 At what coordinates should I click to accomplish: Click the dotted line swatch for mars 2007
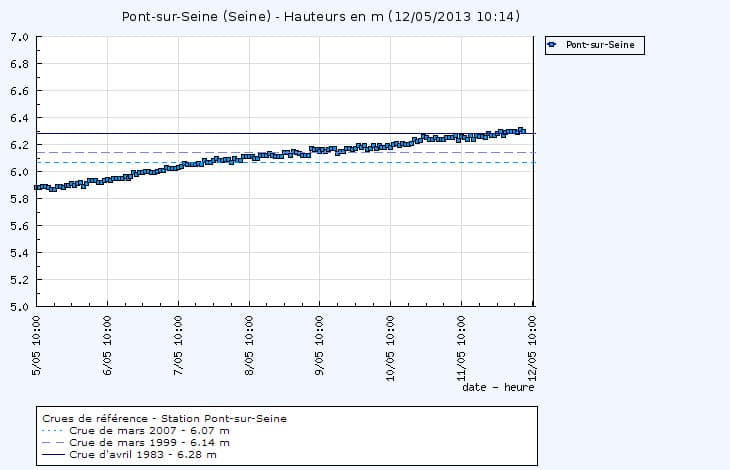coord(54,430)
